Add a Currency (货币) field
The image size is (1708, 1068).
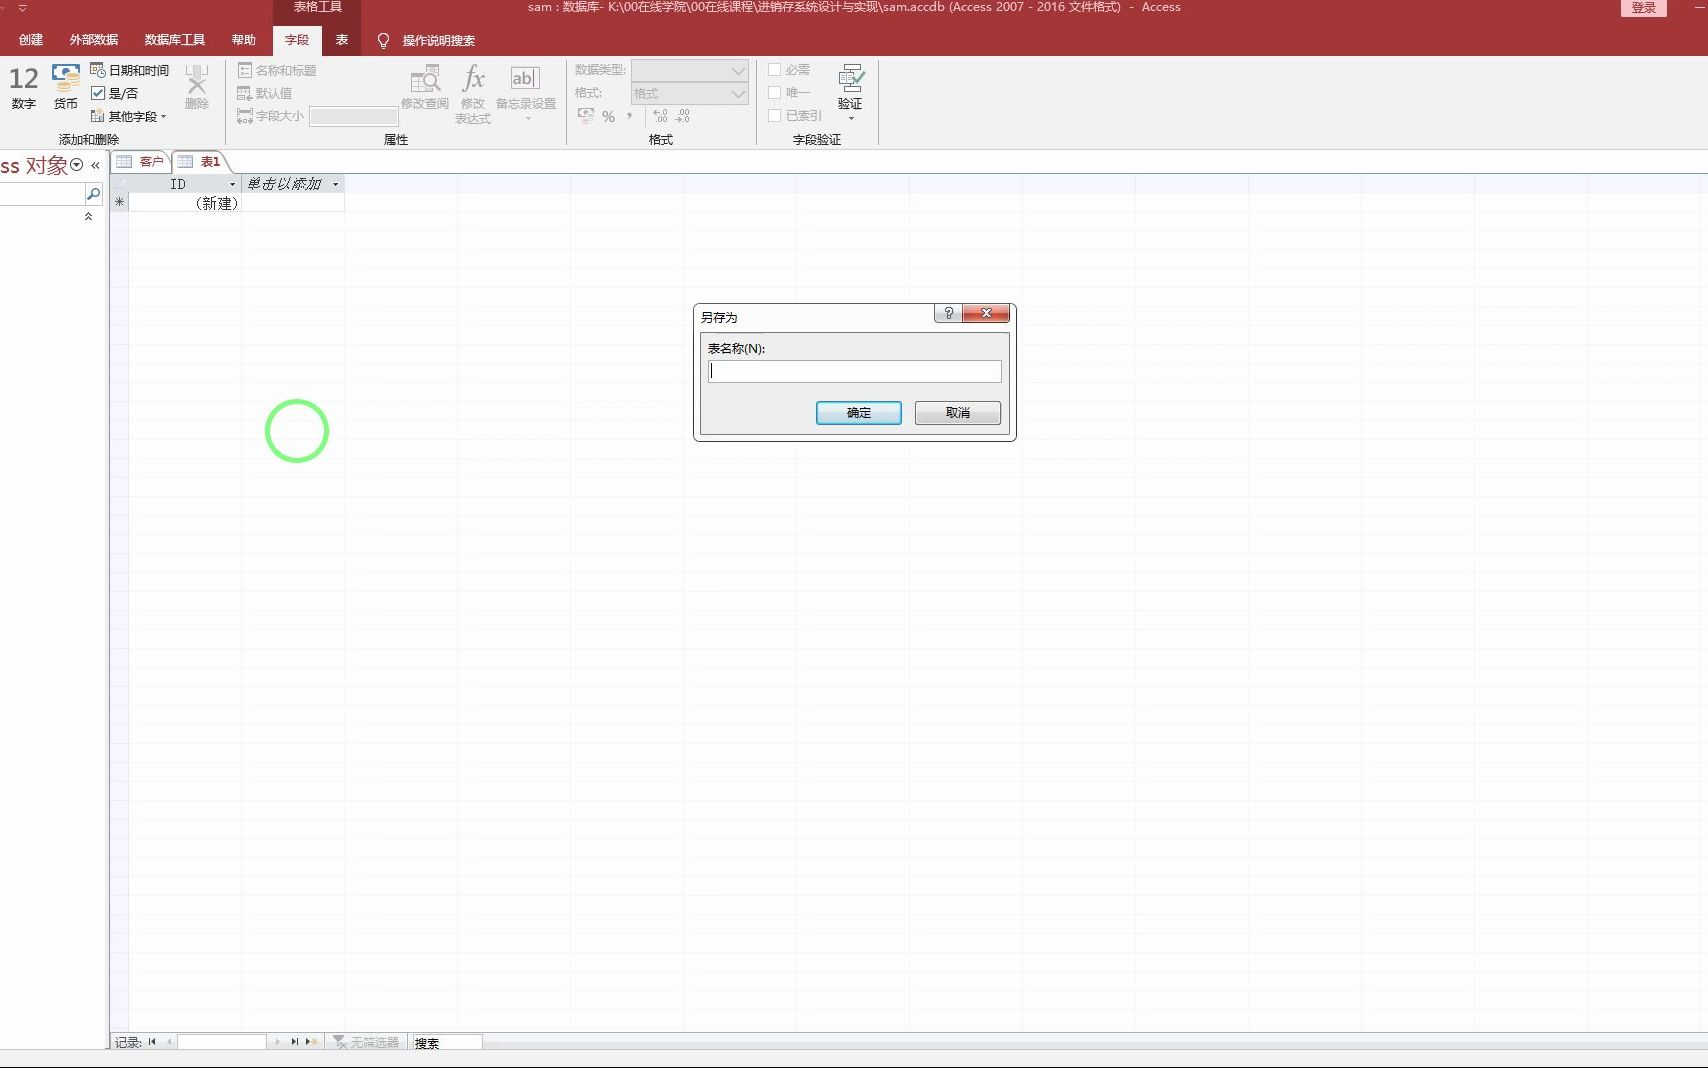(66, 87)
